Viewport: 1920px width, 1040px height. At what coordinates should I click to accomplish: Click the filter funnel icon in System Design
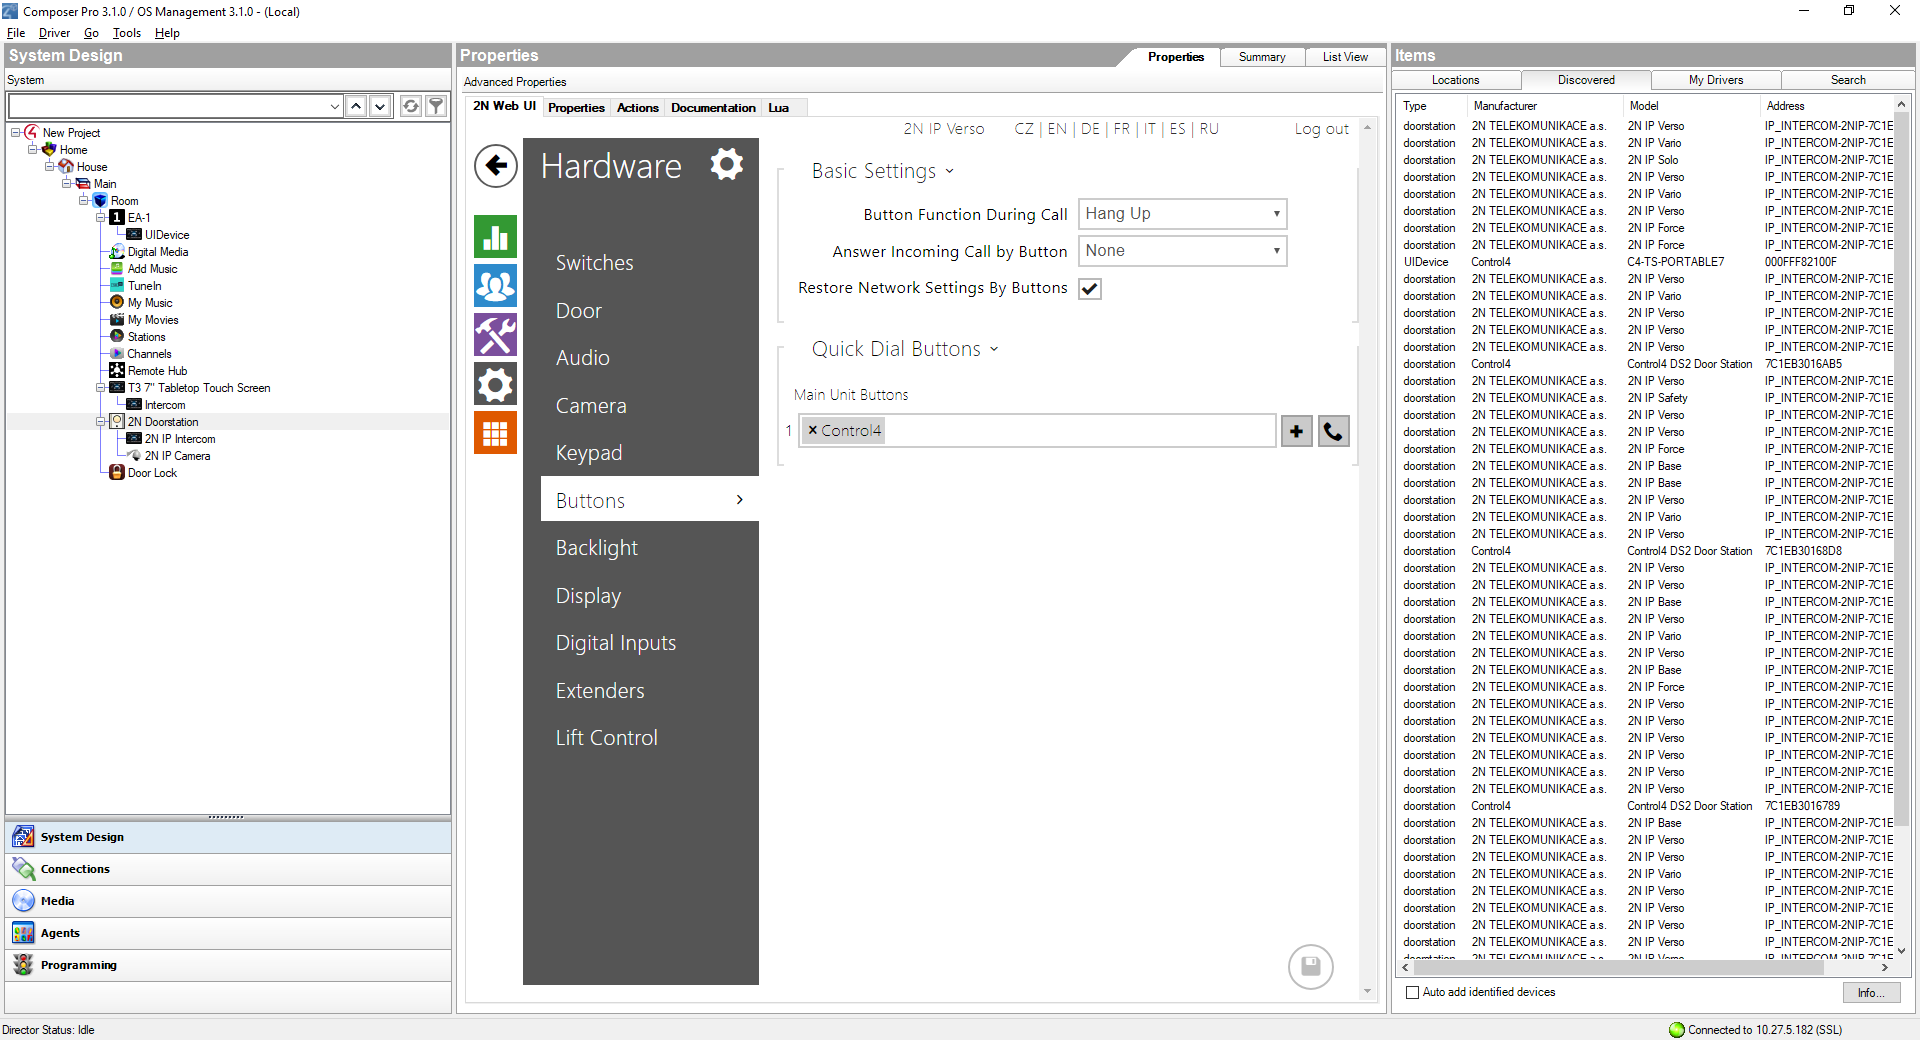tap(436, 106)
